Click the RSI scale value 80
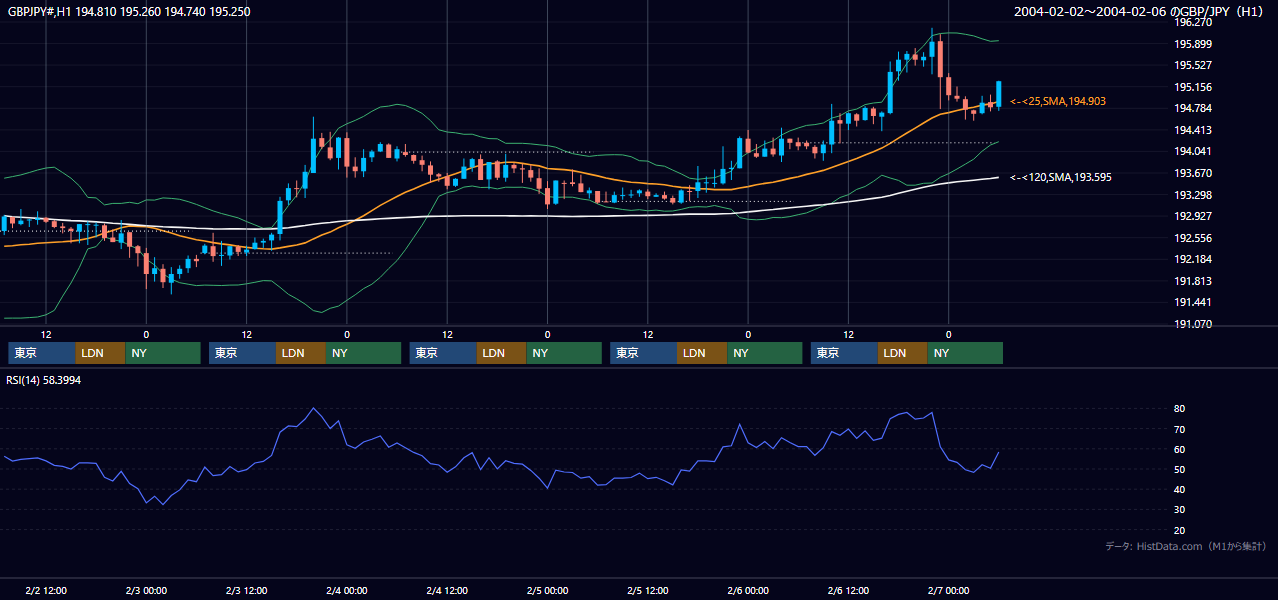This screenshot has width=1278, height=600. tap(1180, 409)
